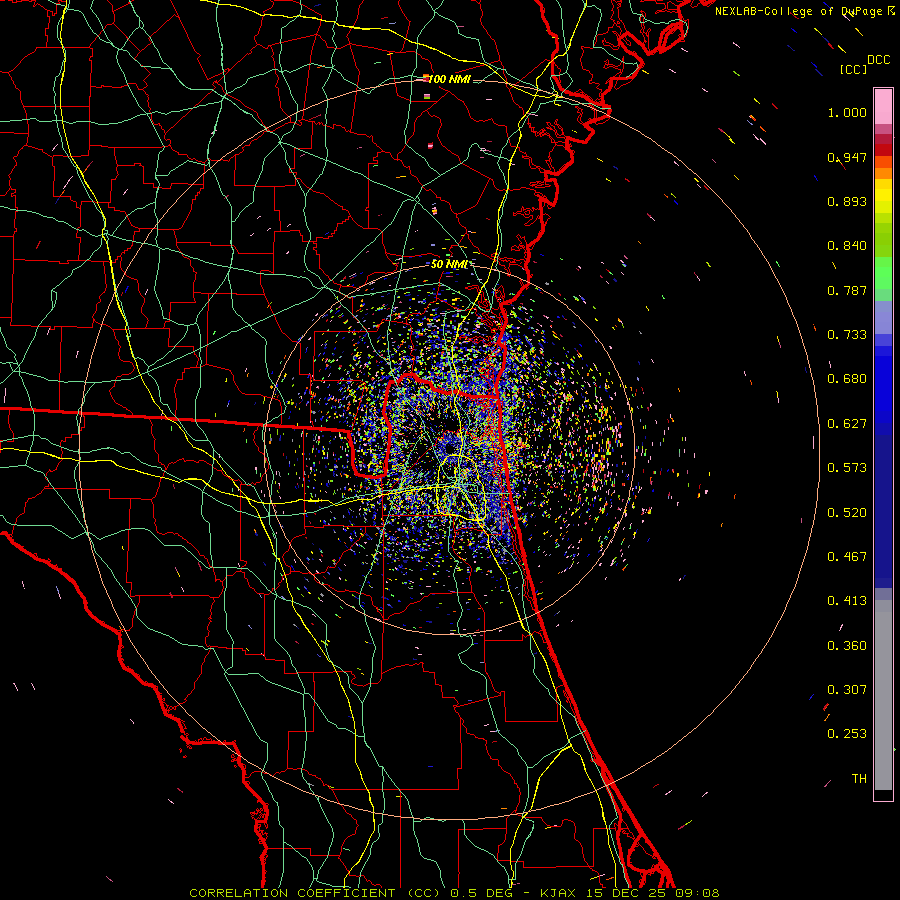Pick the orange segment of the color bar
900x900 pixels.
point(883,173)
